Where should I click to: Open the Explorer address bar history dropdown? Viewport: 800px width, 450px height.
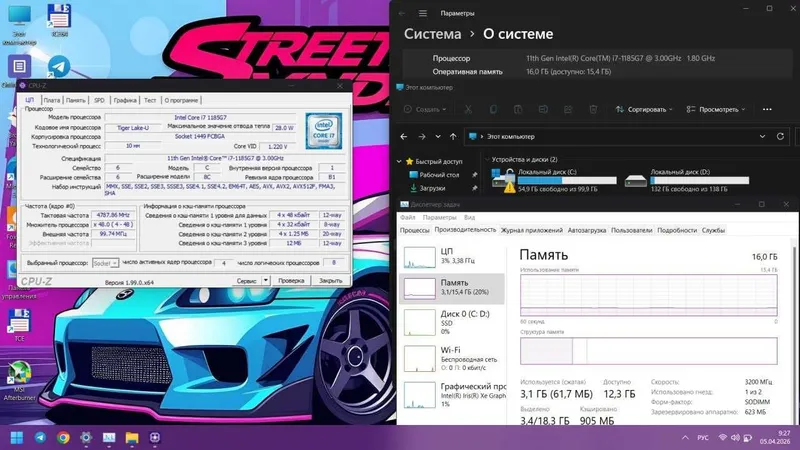pyautogui.click(x=762, y=137)
